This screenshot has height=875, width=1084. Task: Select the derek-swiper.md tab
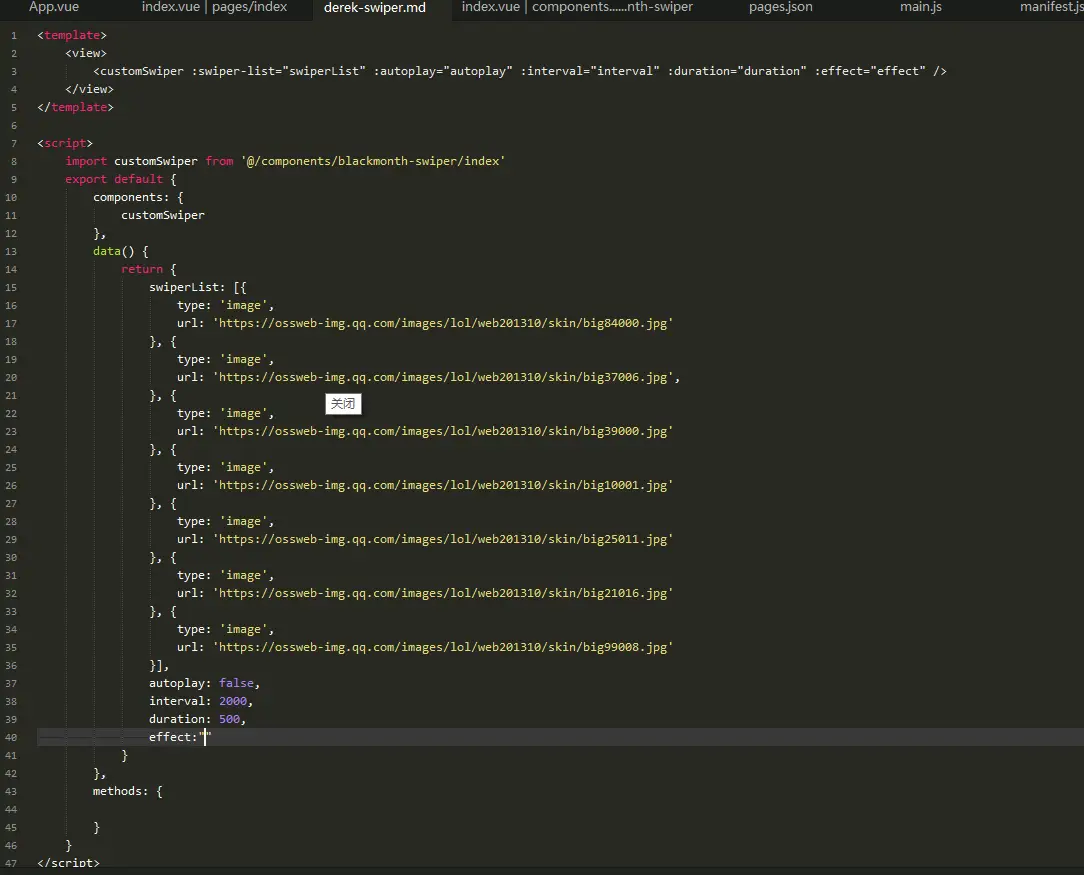click(x=375, y=8)
